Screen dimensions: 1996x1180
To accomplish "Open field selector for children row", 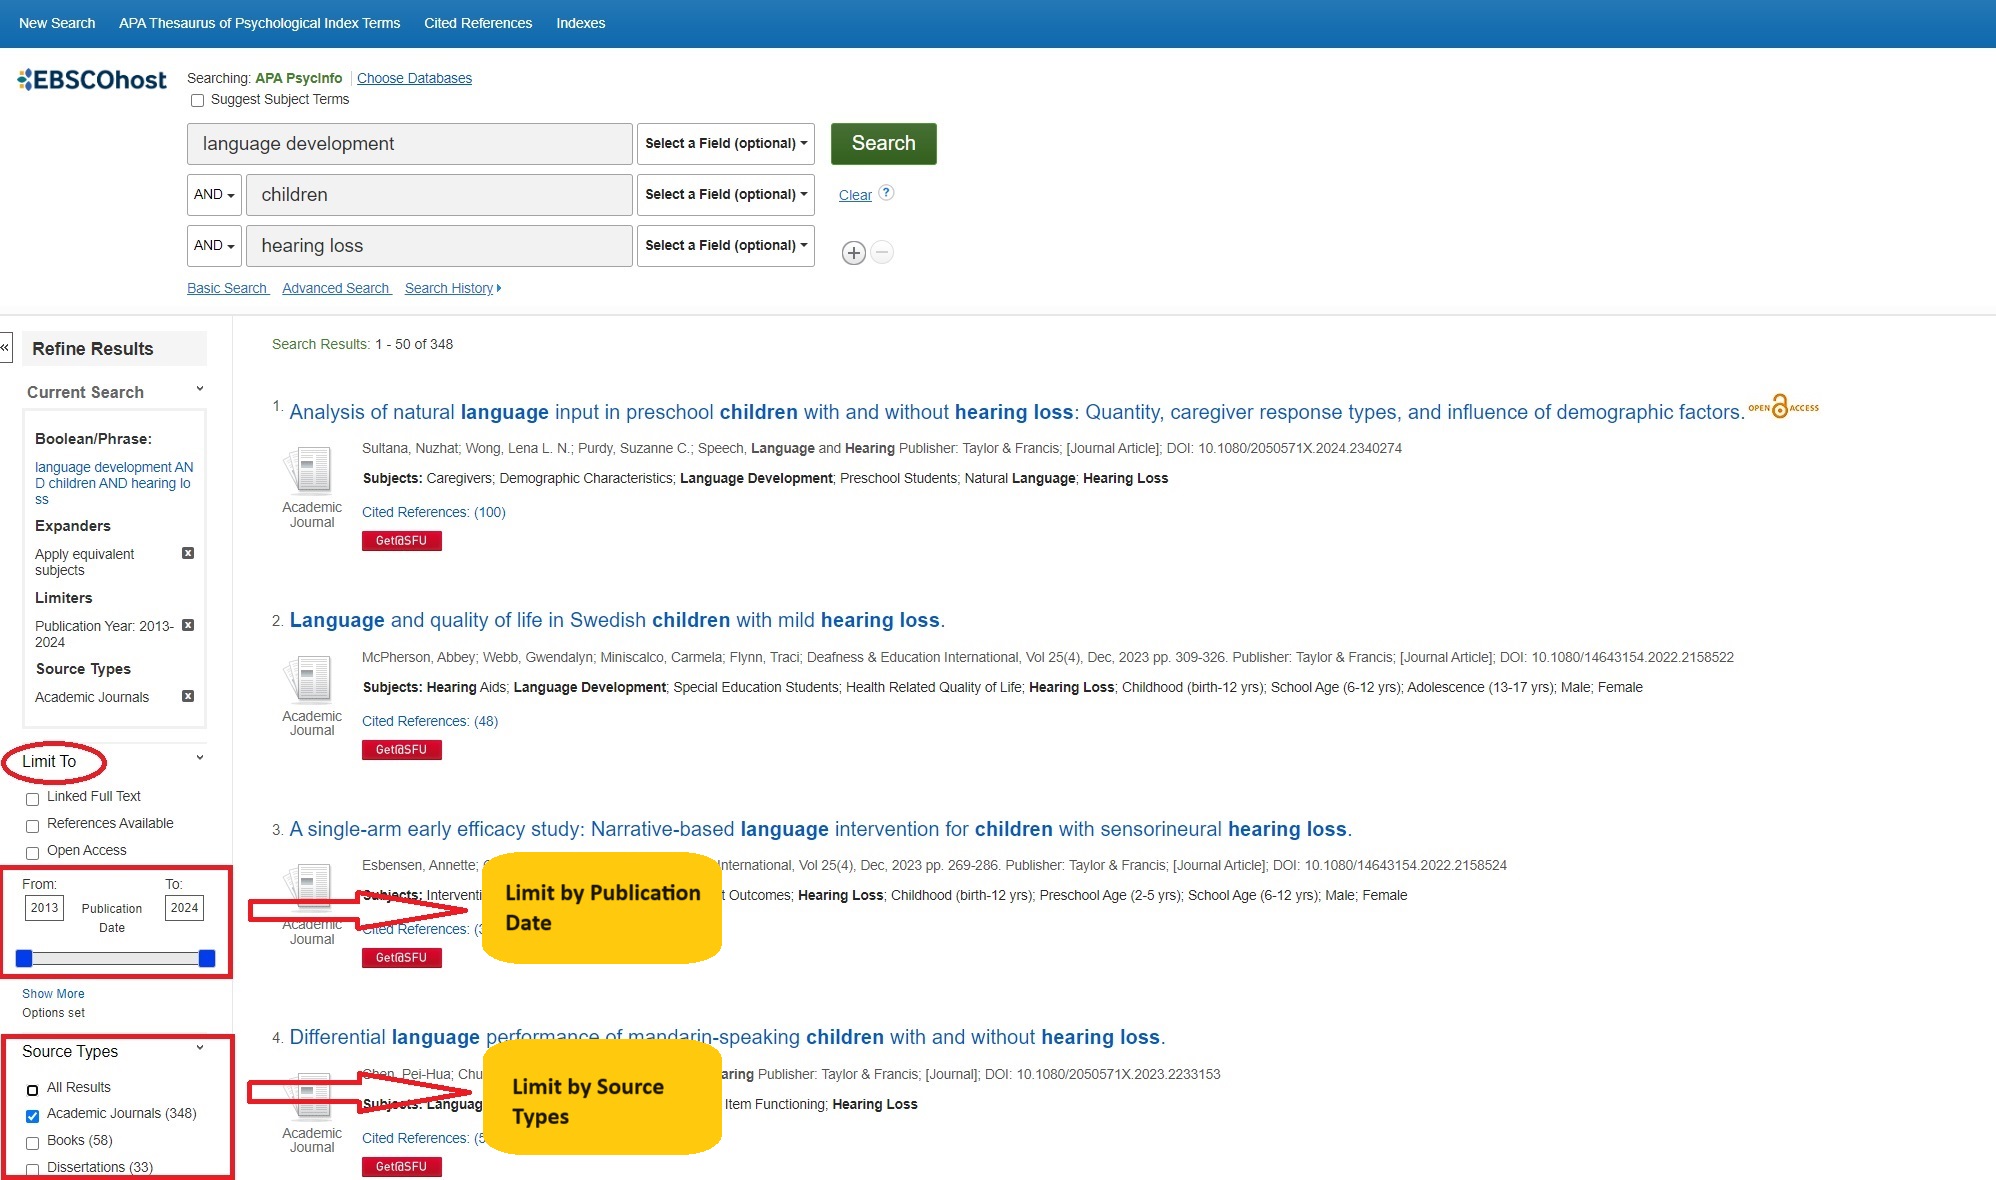I will coord(726,195).
